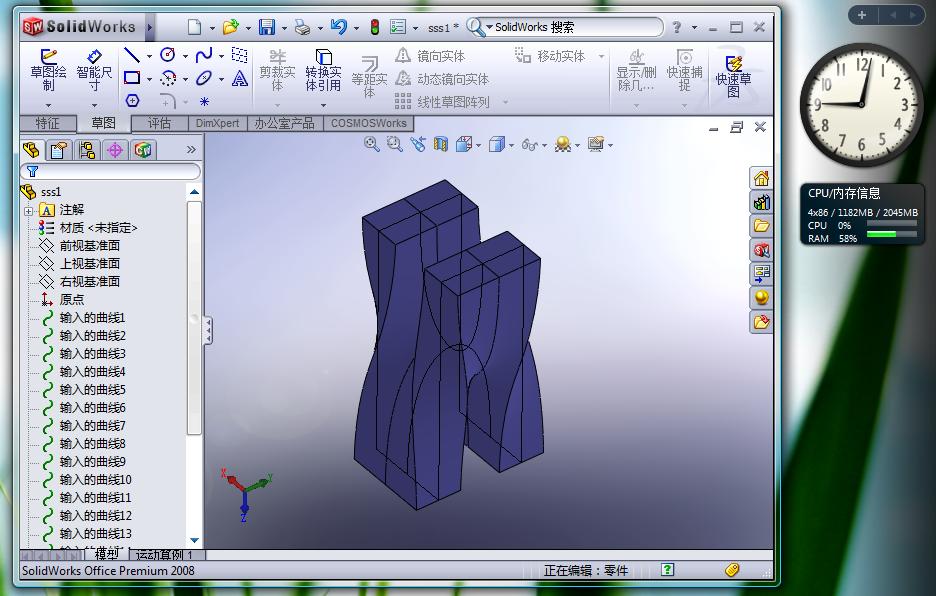Activate Smart Dimension (智能尺寸) tool

[94, 70]
